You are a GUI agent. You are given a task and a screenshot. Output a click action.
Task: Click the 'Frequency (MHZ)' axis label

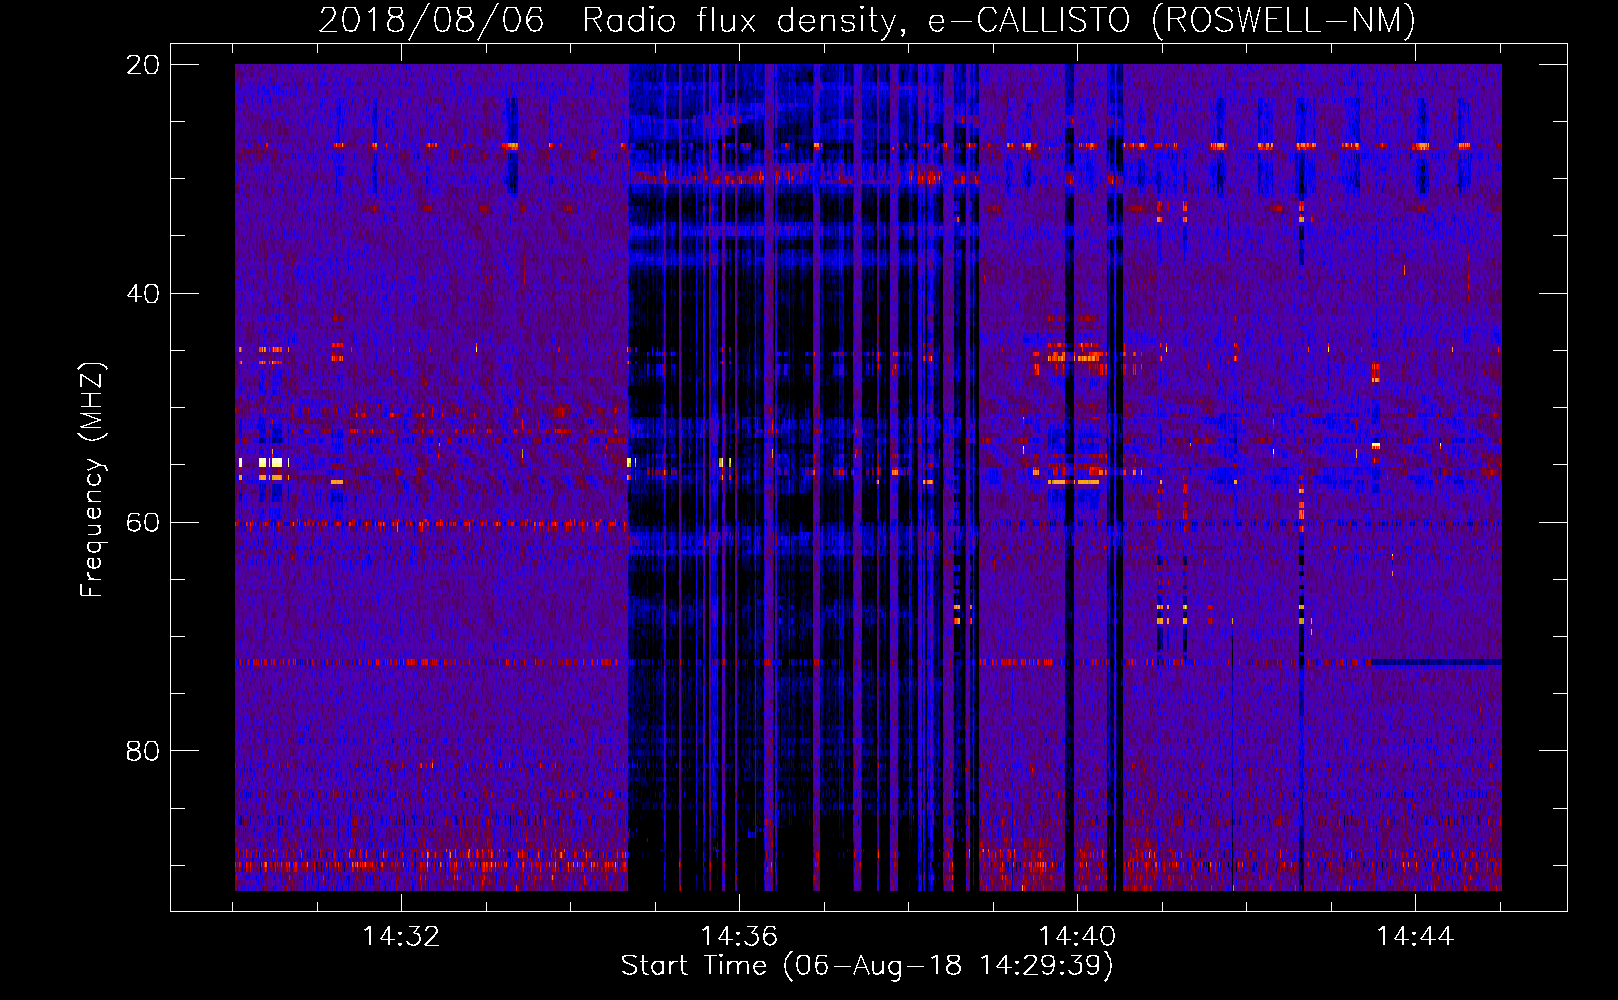pyautogui.click(x=92, y=480)
